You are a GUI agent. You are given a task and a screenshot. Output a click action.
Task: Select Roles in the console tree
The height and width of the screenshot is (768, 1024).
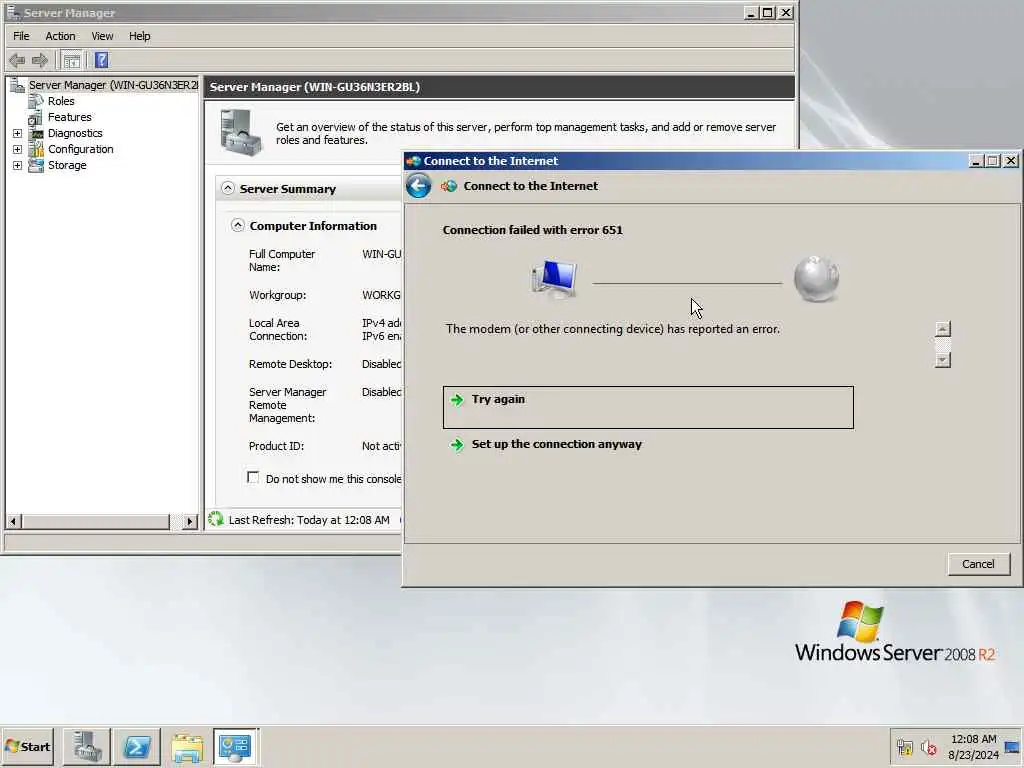61,101
